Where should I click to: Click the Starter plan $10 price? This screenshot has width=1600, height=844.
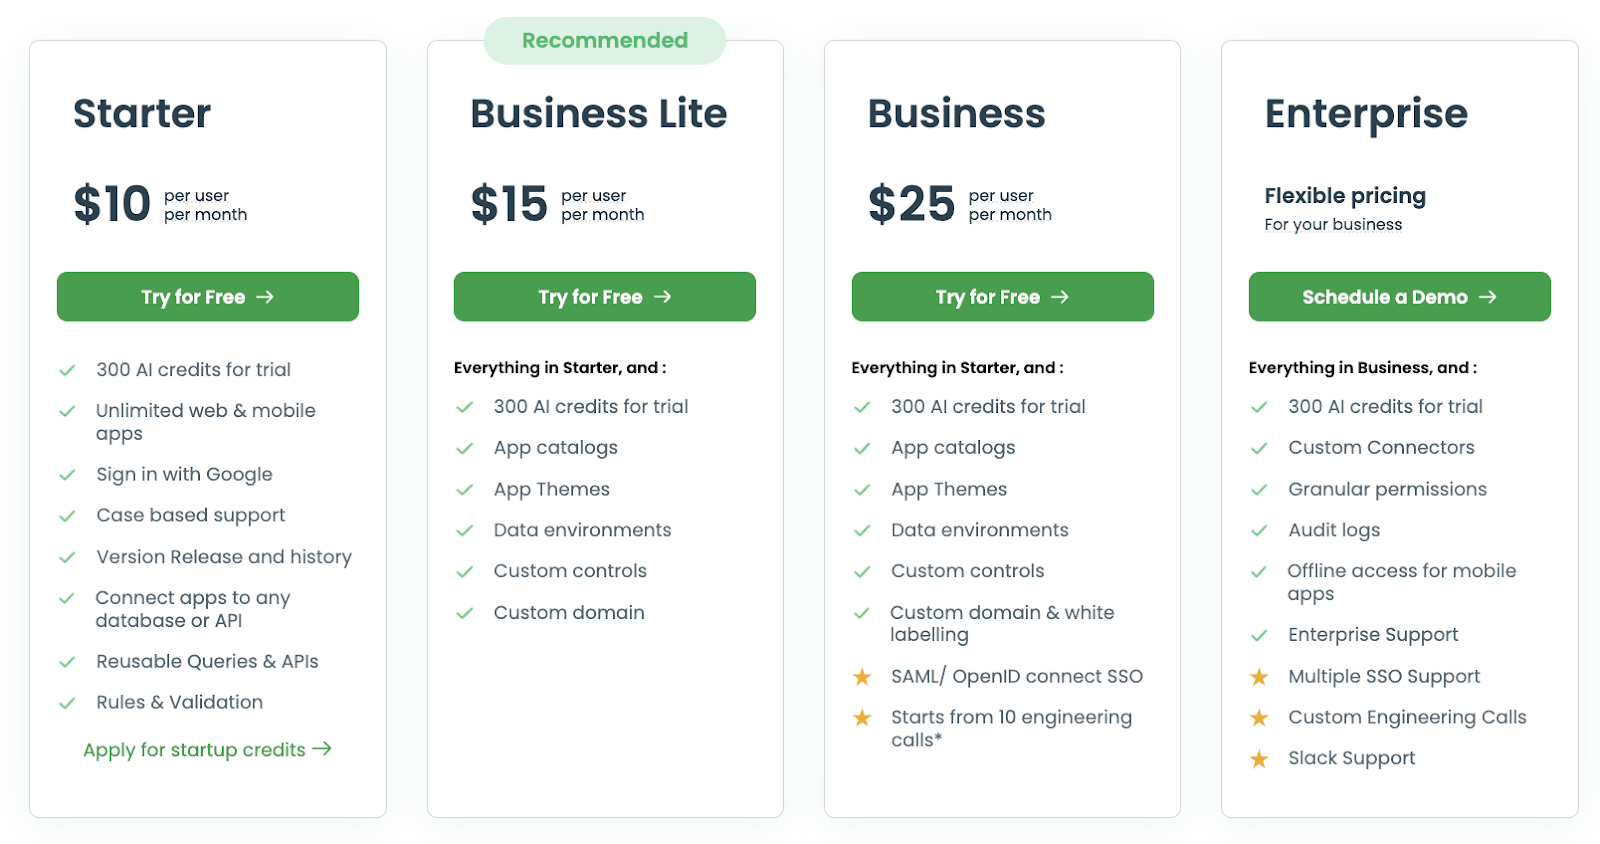pyautogui.click(x=112, y=204)
